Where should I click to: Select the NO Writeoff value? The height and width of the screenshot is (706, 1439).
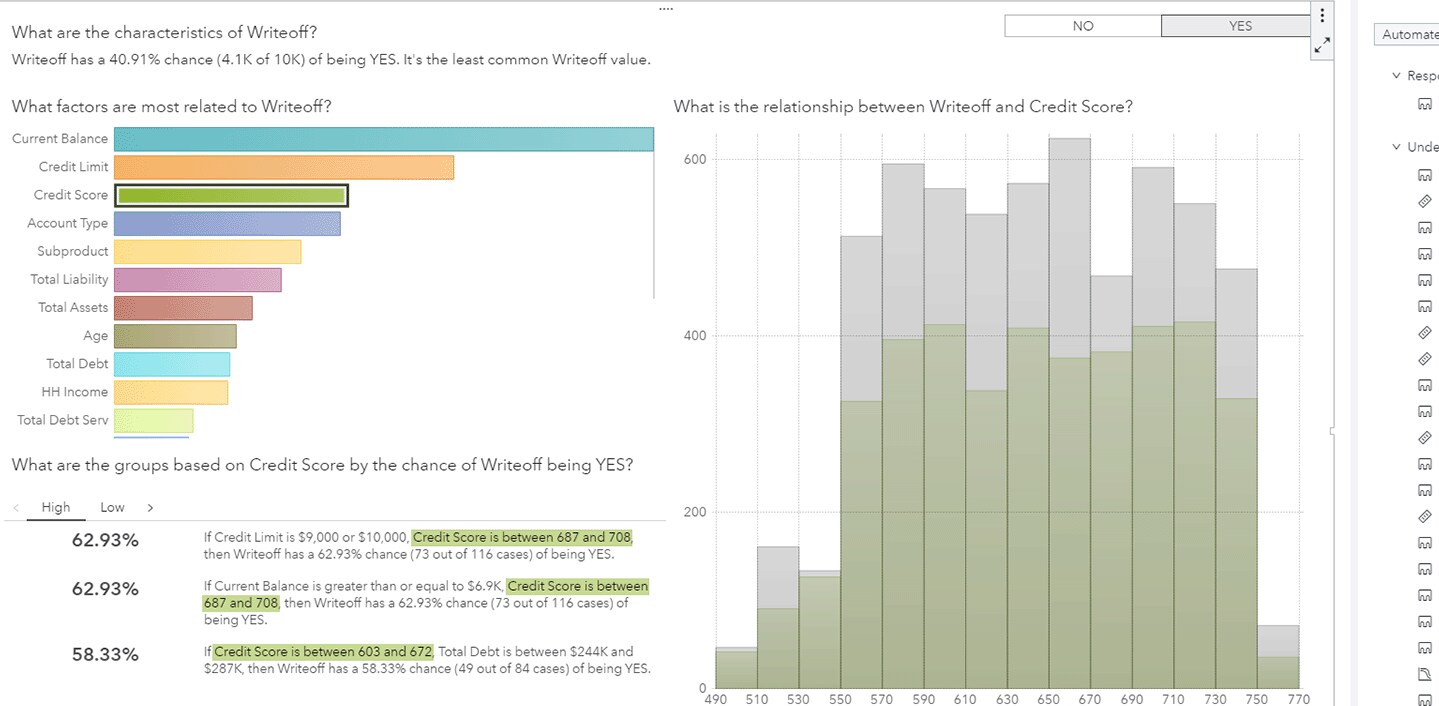(1083, 26)
